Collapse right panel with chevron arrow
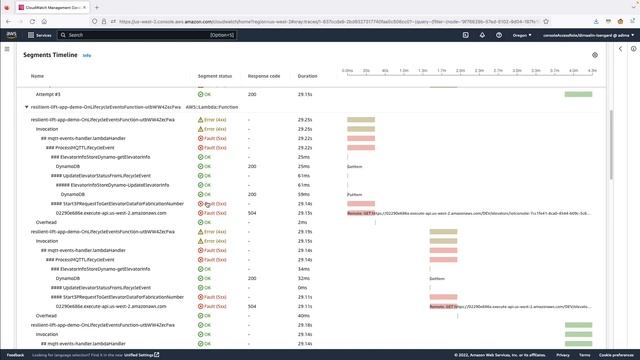The width and height of the screenshot is (640, 360). [620, 49]
